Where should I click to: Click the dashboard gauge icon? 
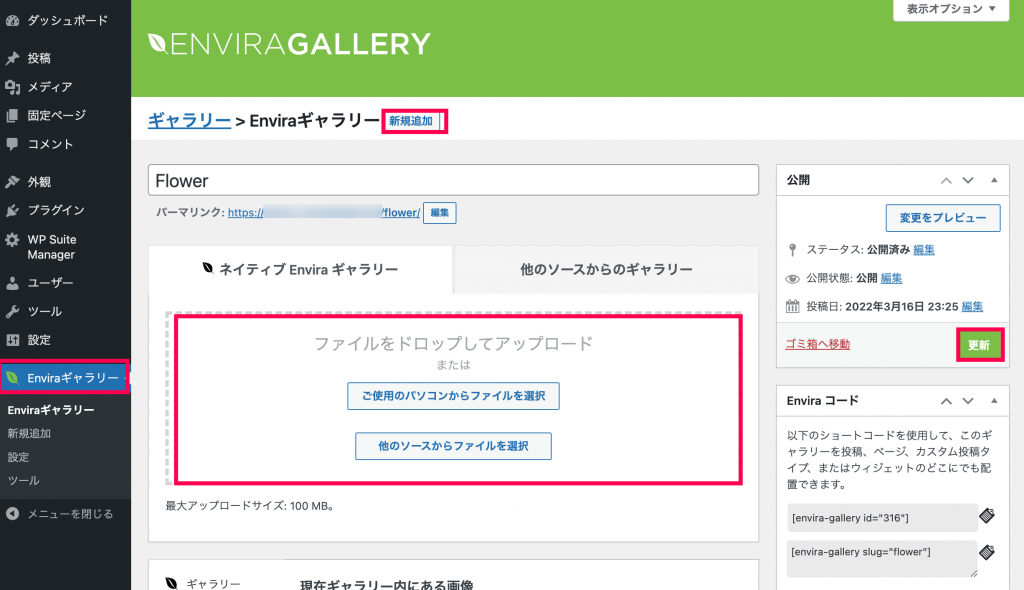[12, 20]
